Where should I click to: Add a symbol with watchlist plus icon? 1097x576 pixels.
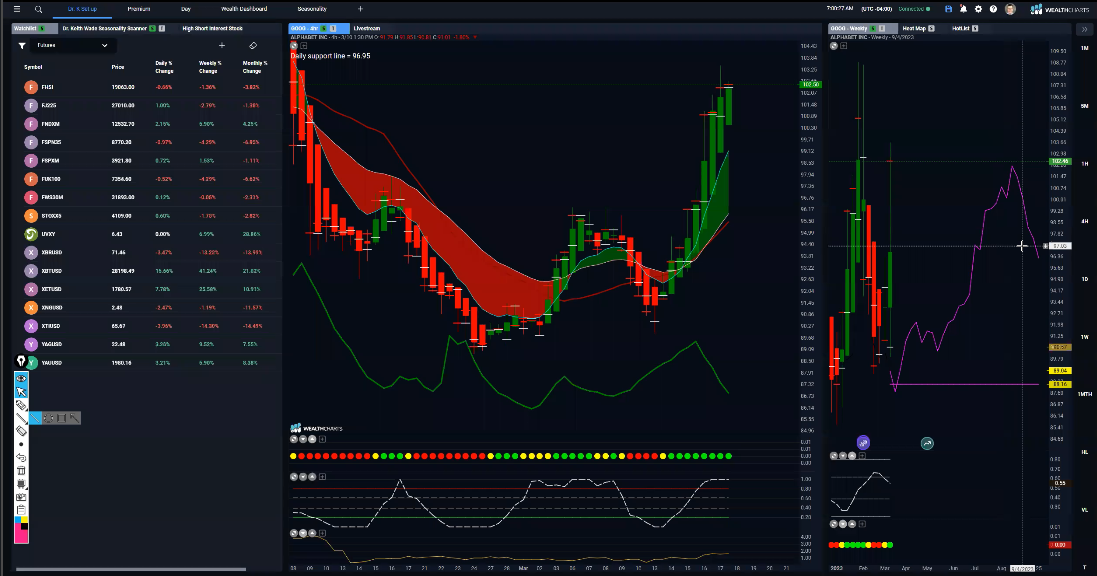222,45
